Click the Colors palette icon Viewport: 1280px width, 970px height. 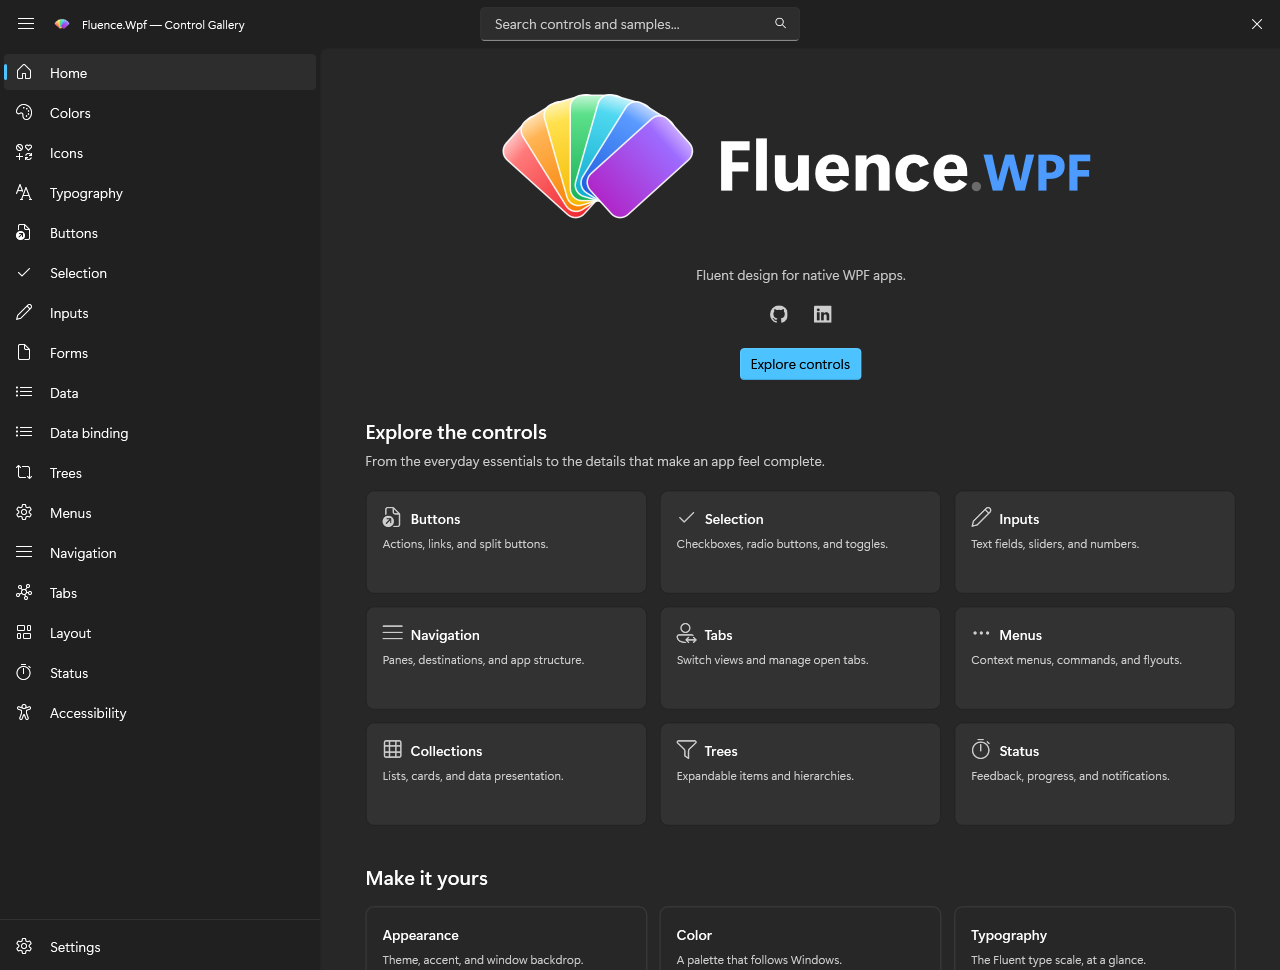point(24,112)
